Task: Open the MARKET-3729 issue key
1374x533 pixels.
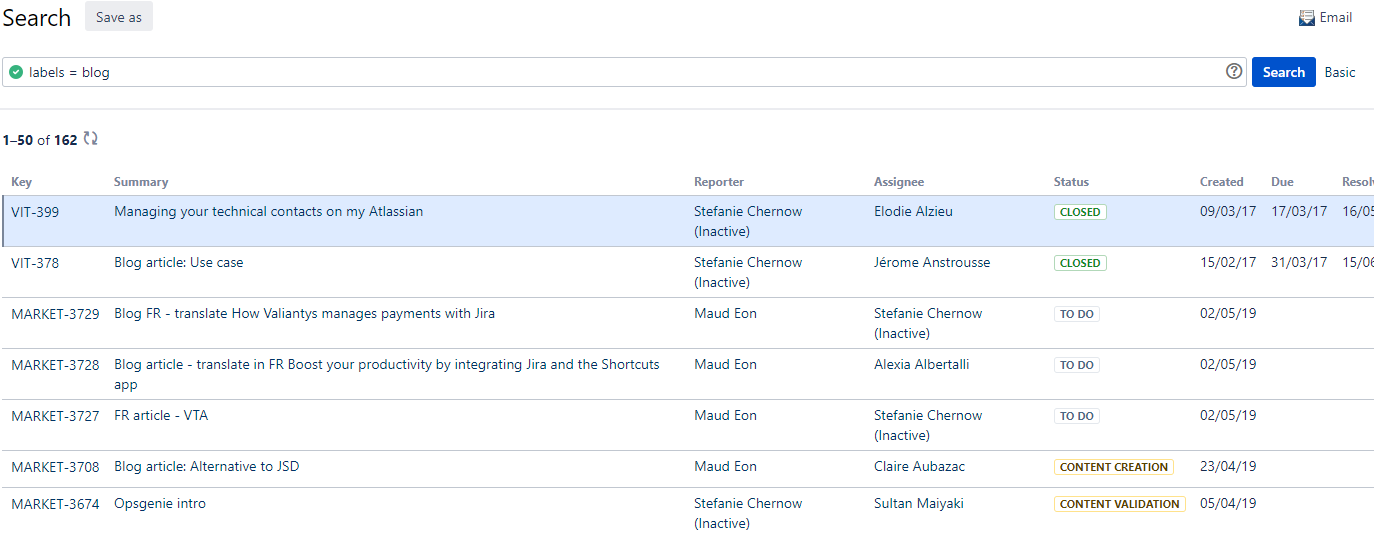Action: click(x=55, y=314)
